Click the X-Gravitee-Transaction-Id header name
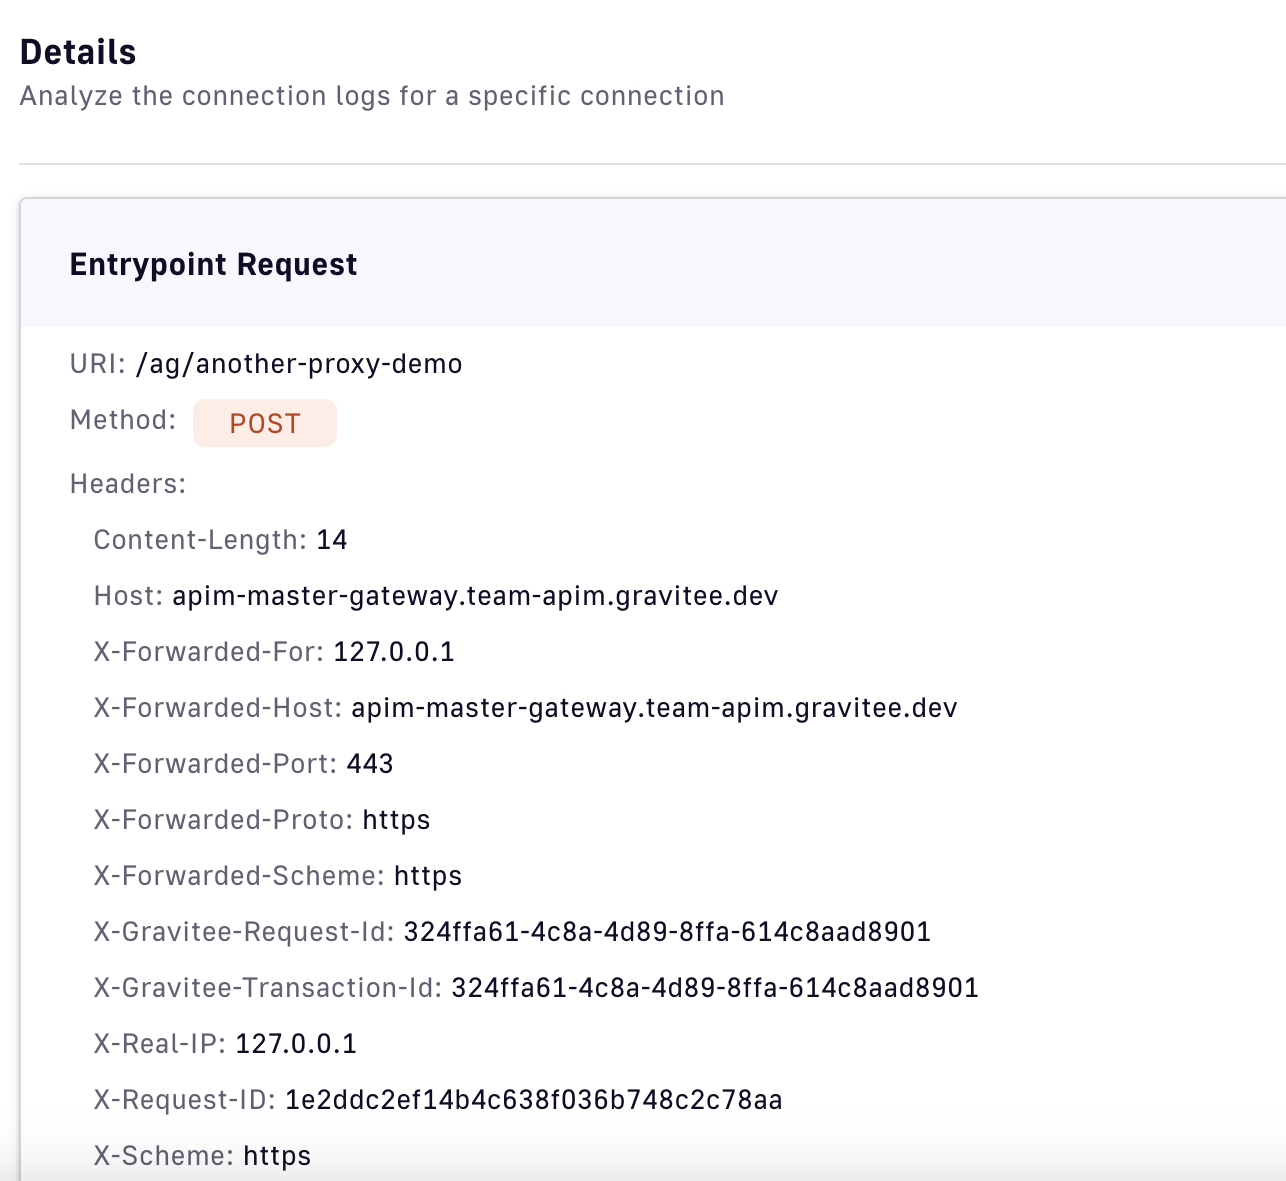 (x=267, y=988)
